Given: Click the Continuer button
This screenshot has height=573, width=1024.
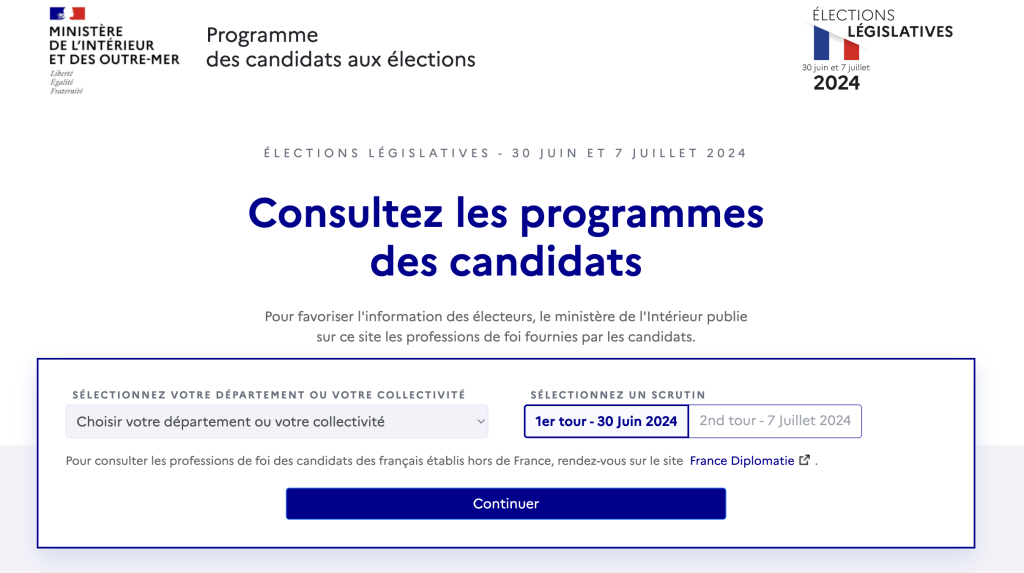Looking at the screenshot, I should pos(506,504).
